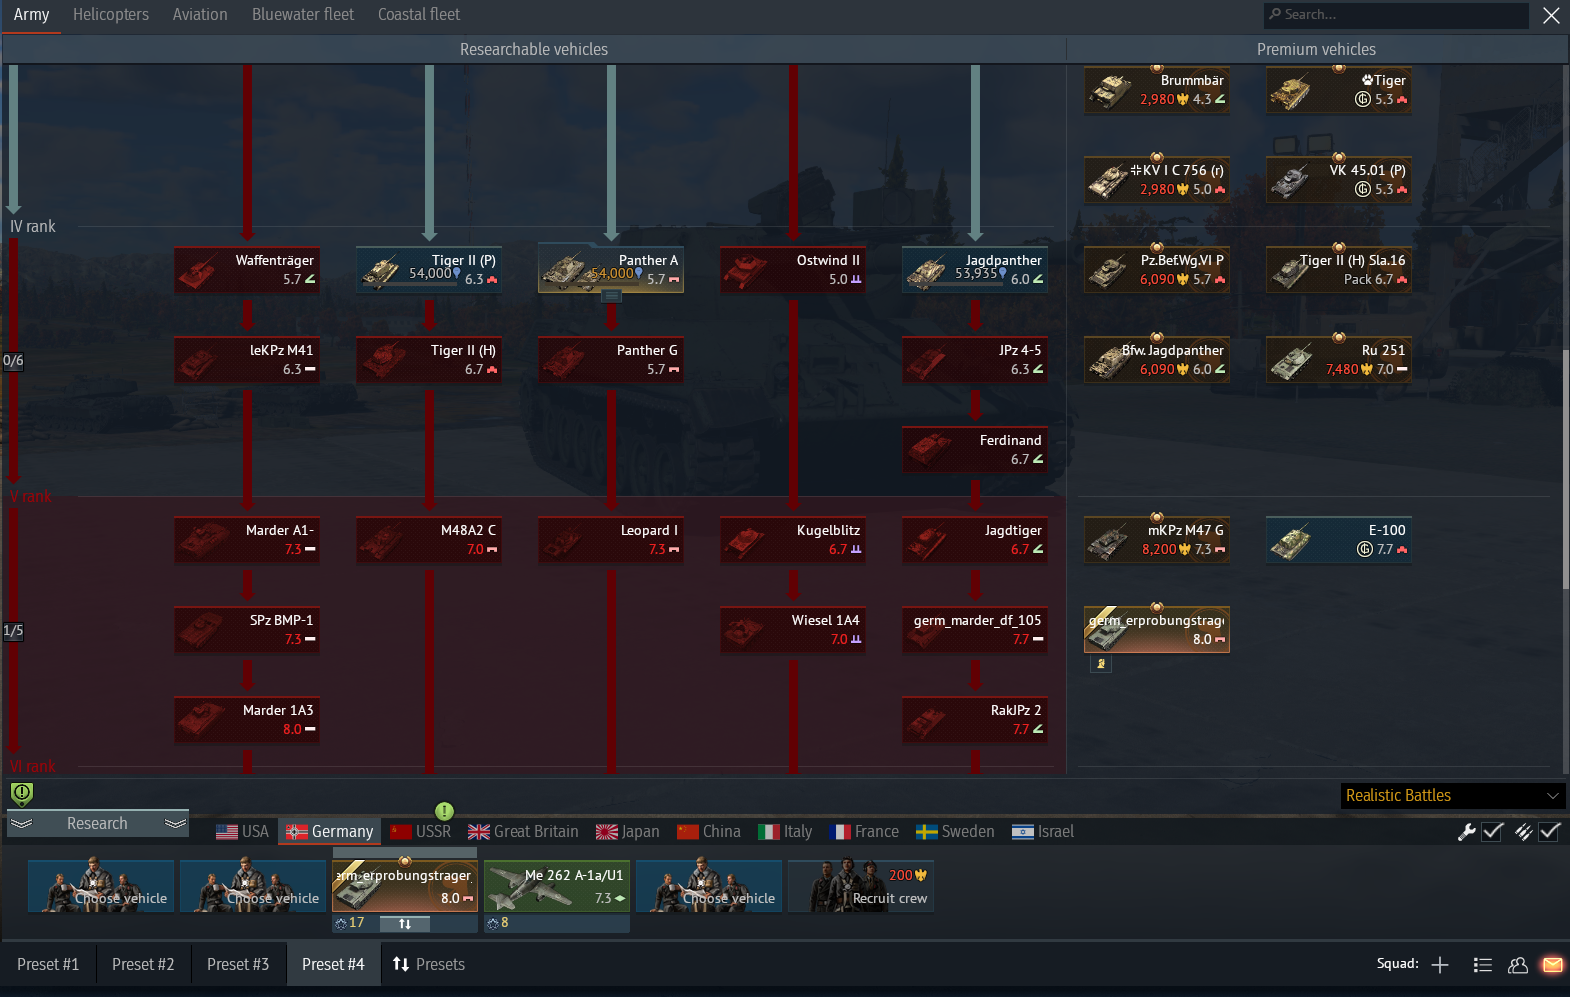The height and width of the screenshot is (997, 1570).
Task: Expand the vehicle group under Panther A
Action: pyautogui.click(x=612, y=296)
